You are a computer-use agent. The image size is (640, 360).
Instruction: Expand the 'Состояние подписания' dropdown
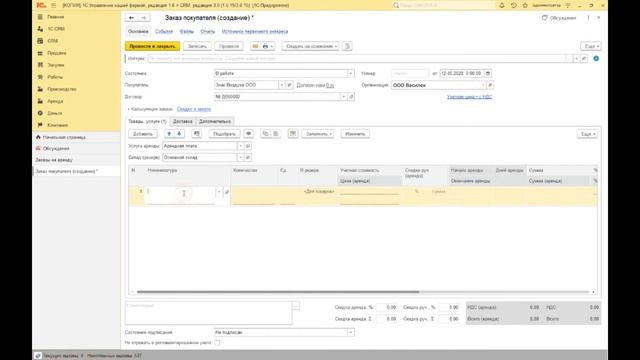pos(351,333)
